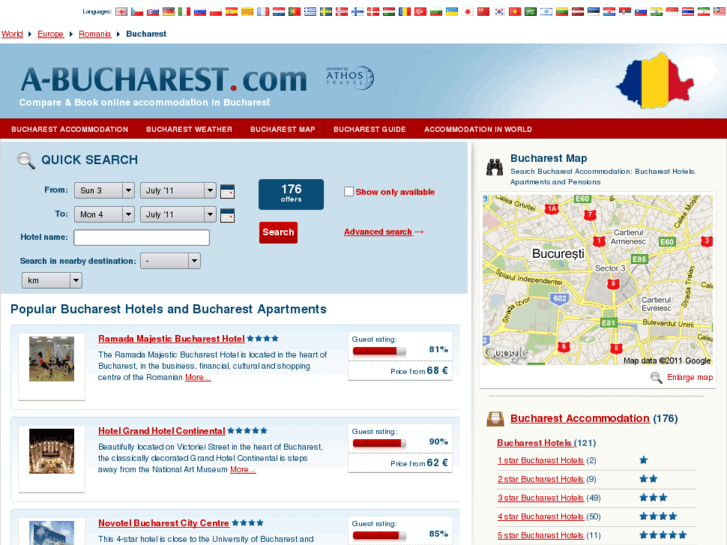This screenshot has height=545, width=727.
Task: Pick the Turkish flag language
Action: (421, 12)
